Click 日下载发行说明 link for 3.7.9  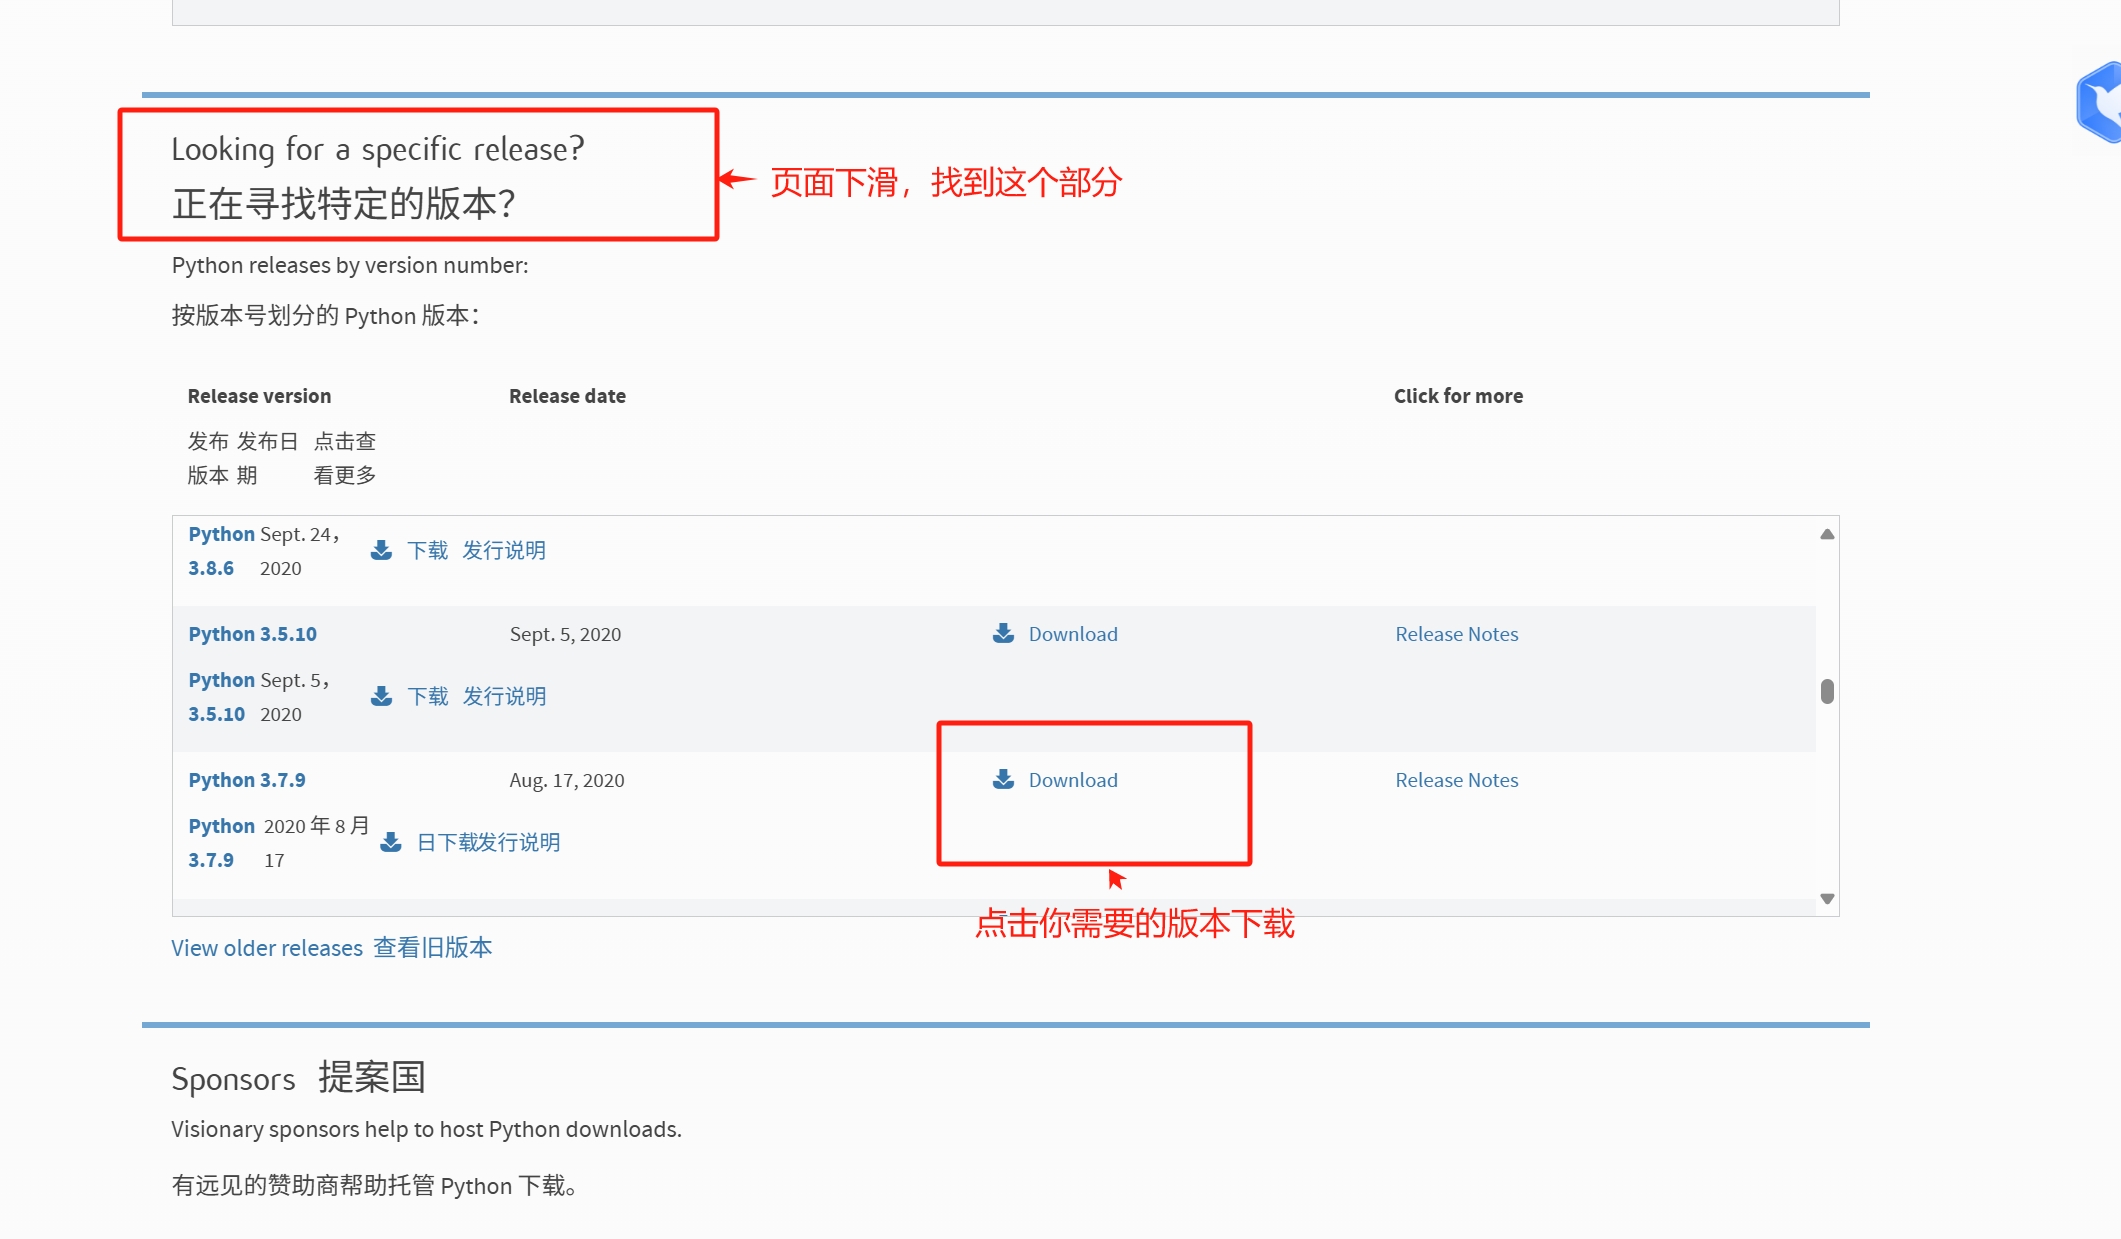[488, 843]
